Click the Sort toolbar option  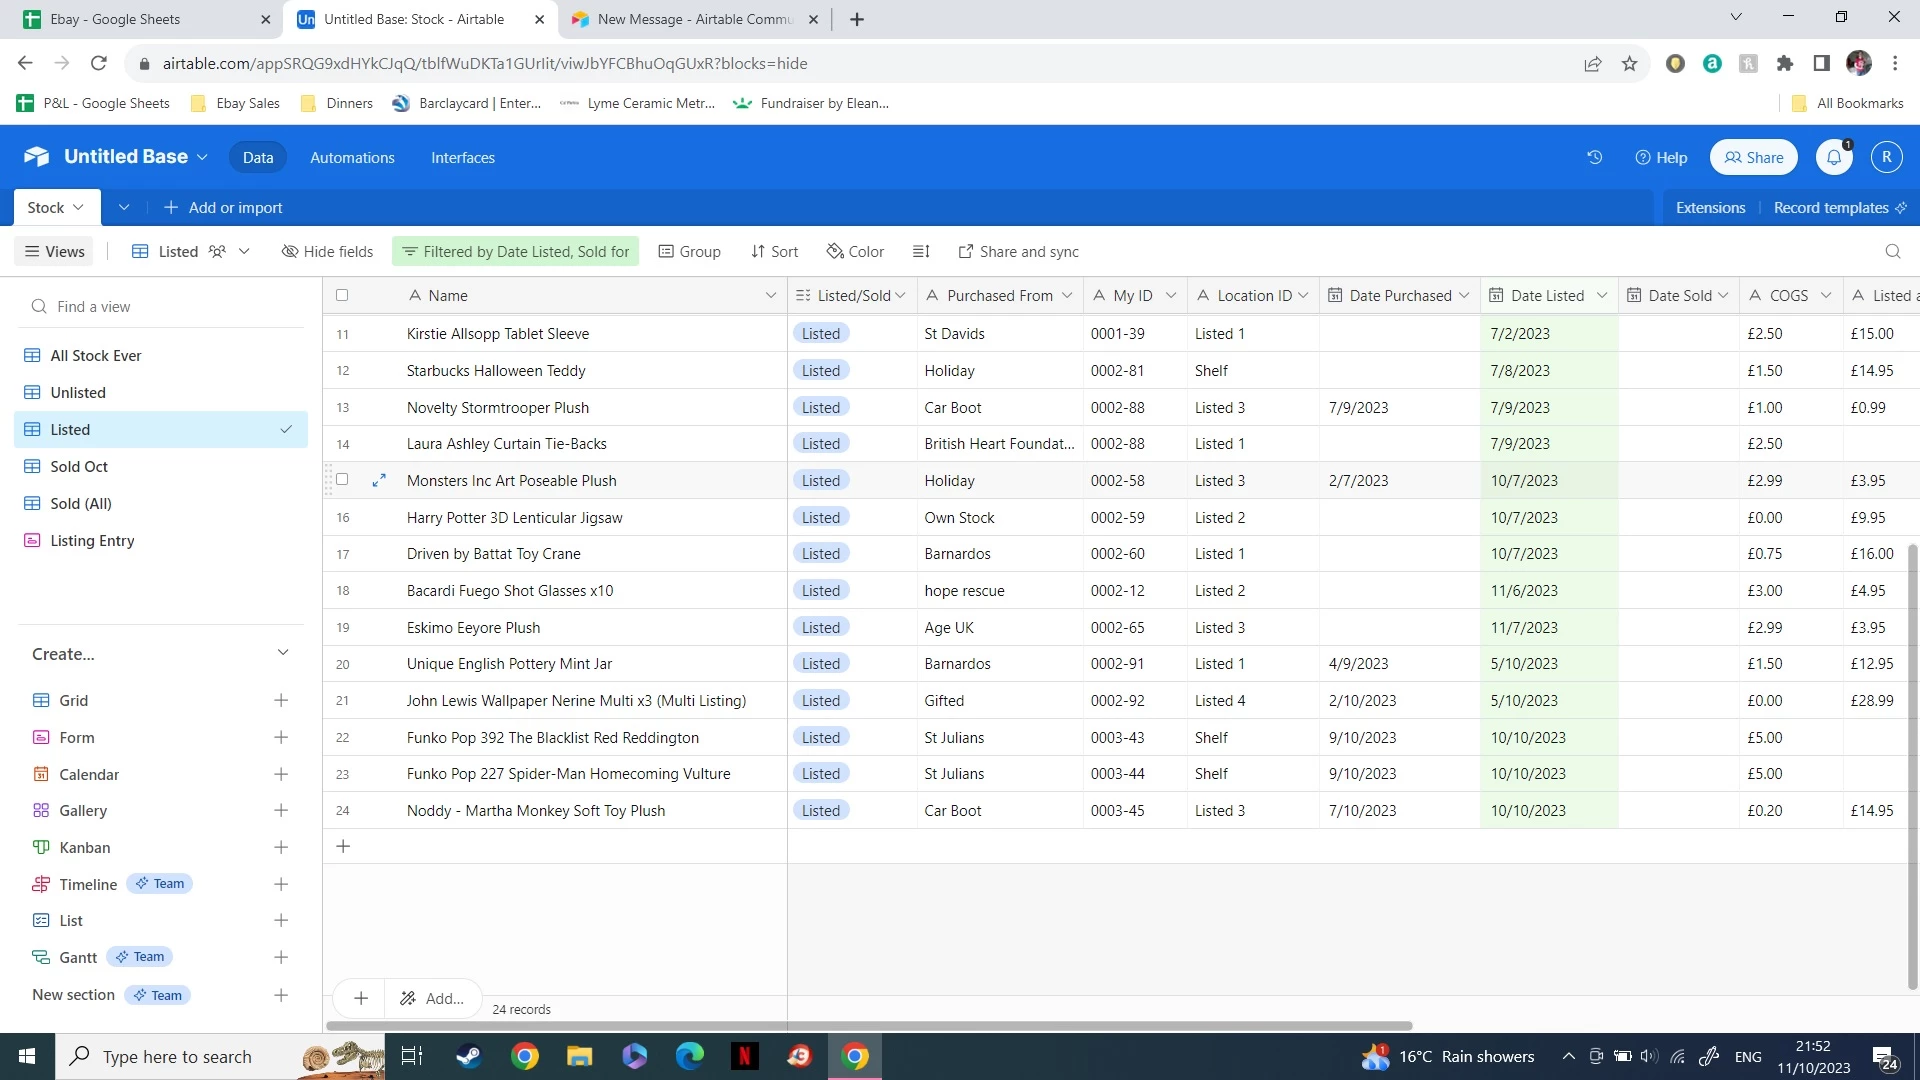[x=774, y=251]
